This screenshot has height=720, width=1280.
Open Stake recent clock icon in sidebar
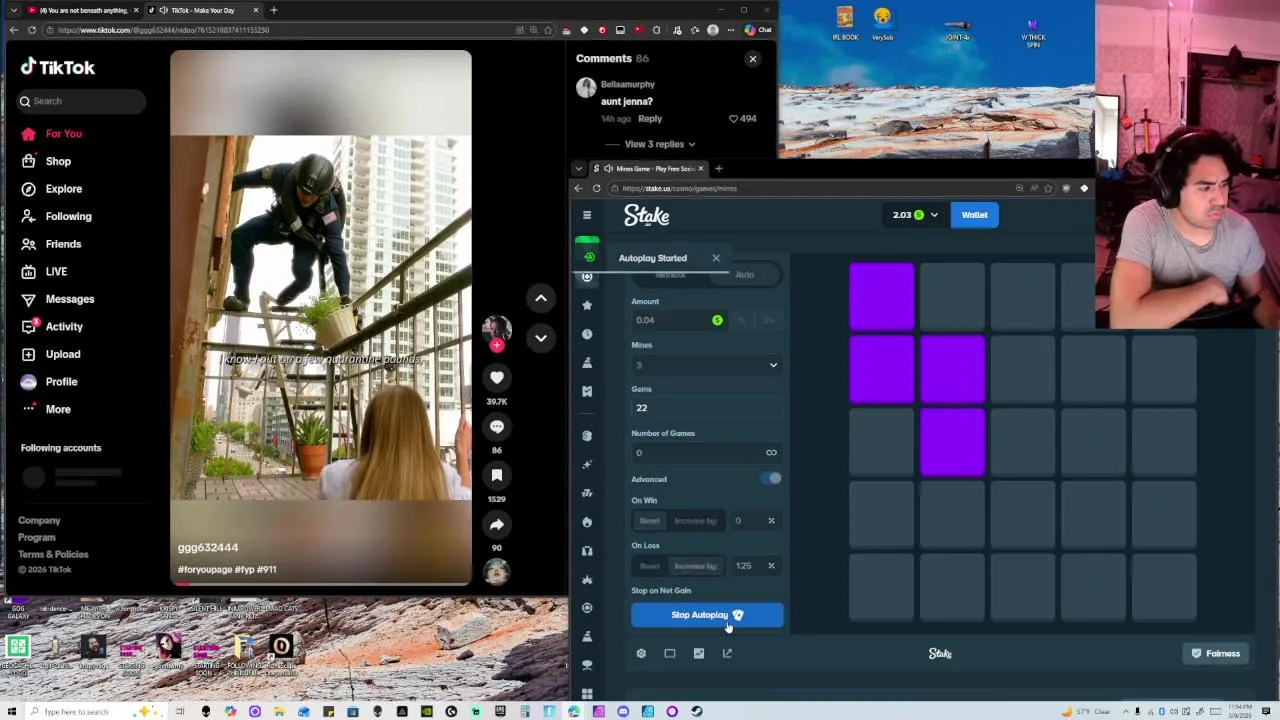pos(587,334)
